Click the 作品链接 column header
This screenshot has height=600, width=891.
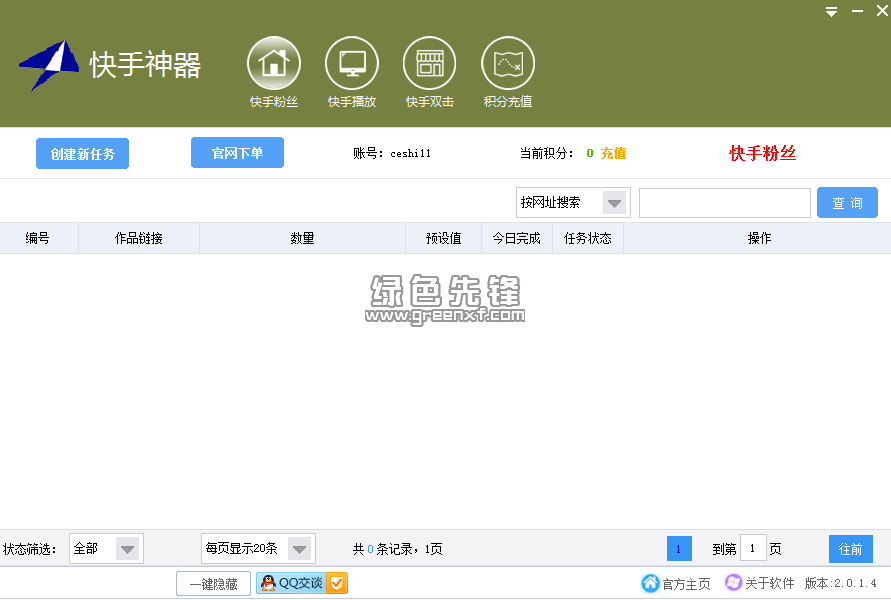tap(139, 238)
